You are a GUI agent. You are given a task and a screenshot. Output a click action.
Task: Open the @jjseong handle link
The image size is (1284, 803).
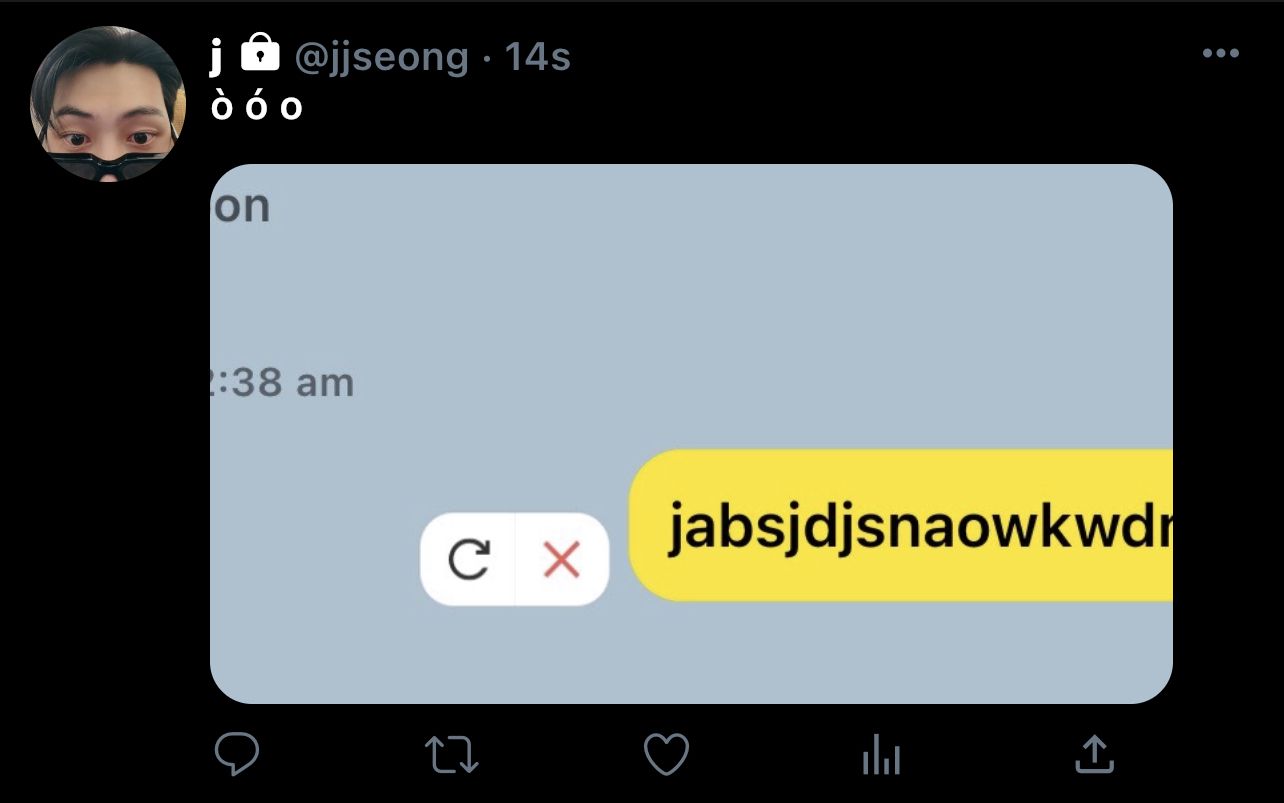click(381, 56)
